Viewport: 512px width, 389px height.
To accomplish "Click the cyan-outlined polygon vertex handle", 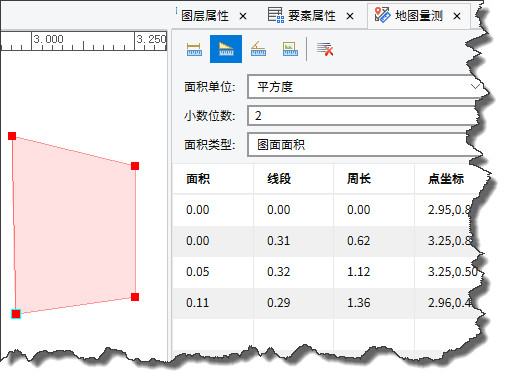I will click(x=16, y=314).
